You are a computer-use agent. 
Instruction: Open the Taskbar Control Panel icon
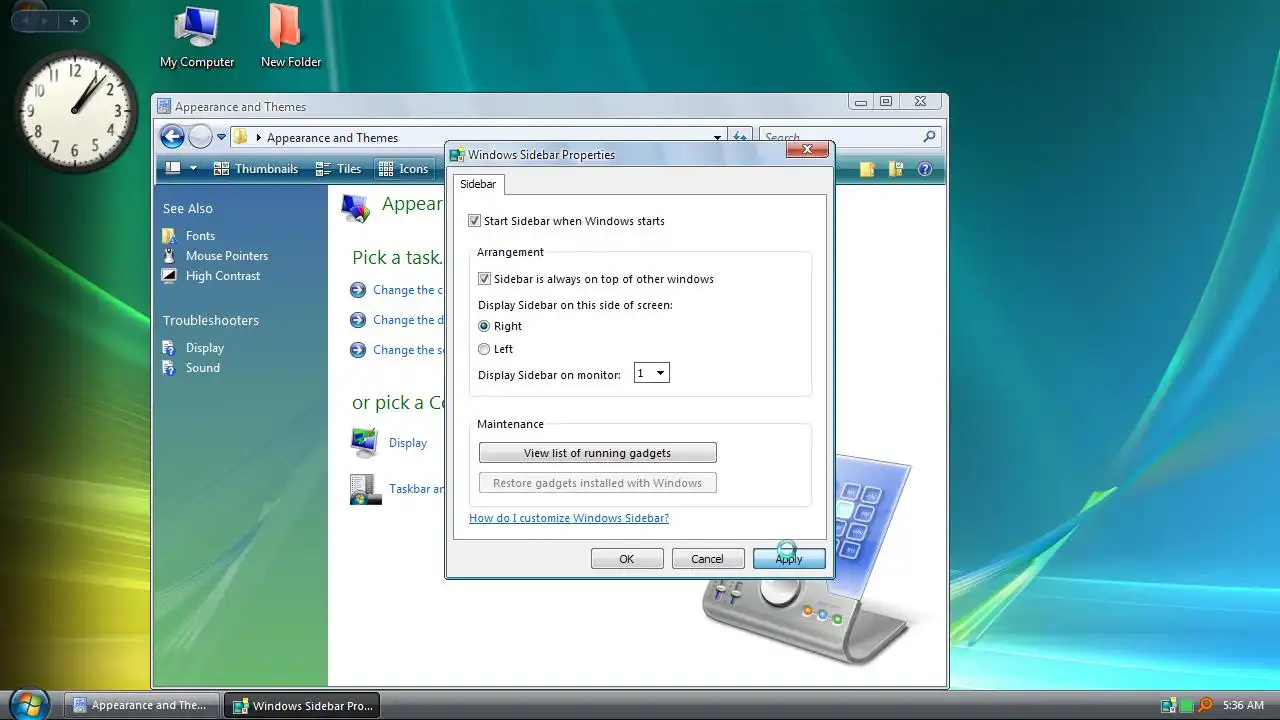click(365, 489)
